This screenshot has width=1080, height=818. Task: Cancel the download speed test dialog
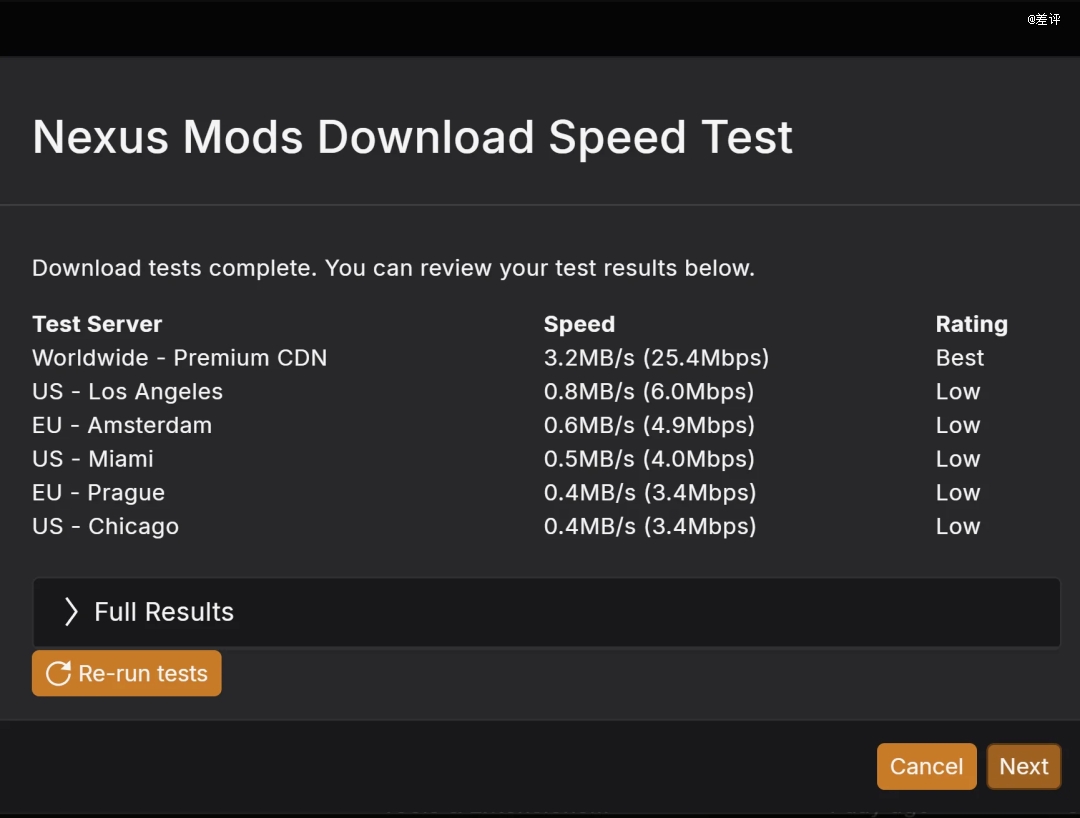926,766
